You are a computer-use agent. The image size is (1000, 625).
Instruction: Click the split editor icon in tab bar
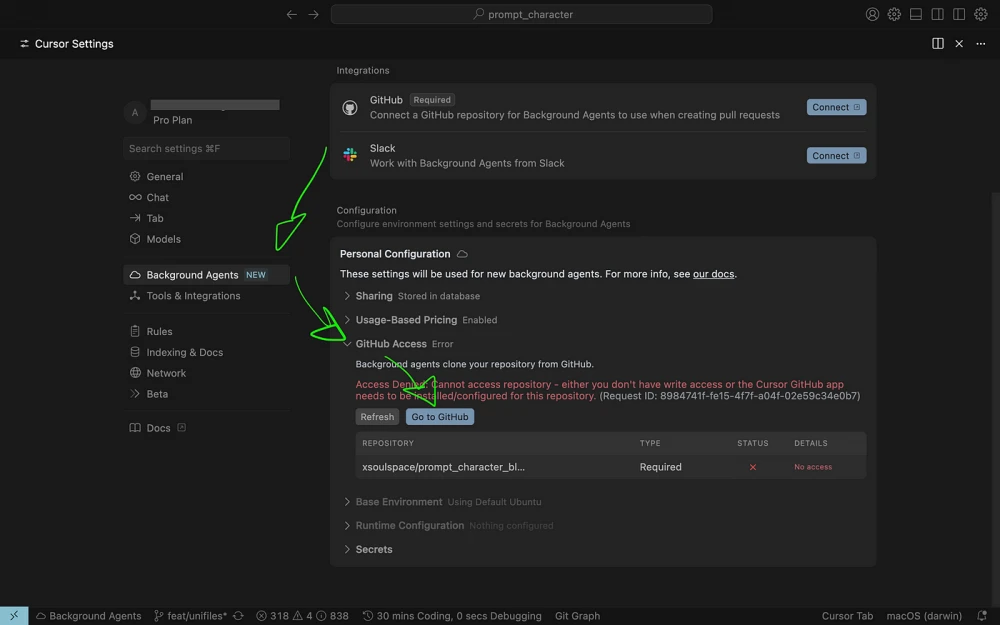click(938, 44)
